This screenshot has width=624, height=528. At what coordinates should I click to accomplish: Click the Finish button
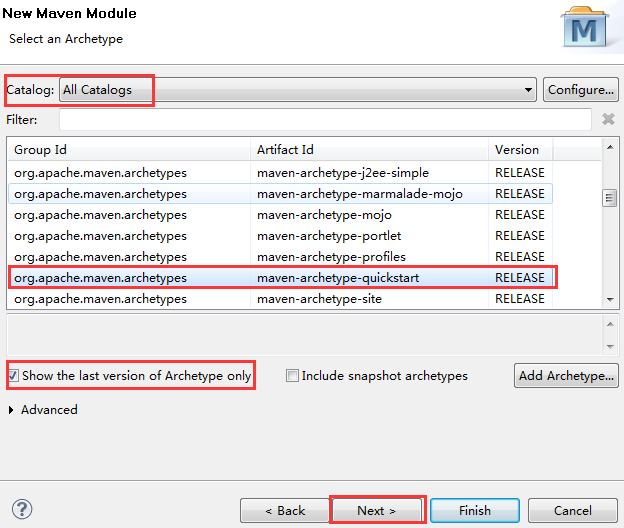(x=475, y=510)
